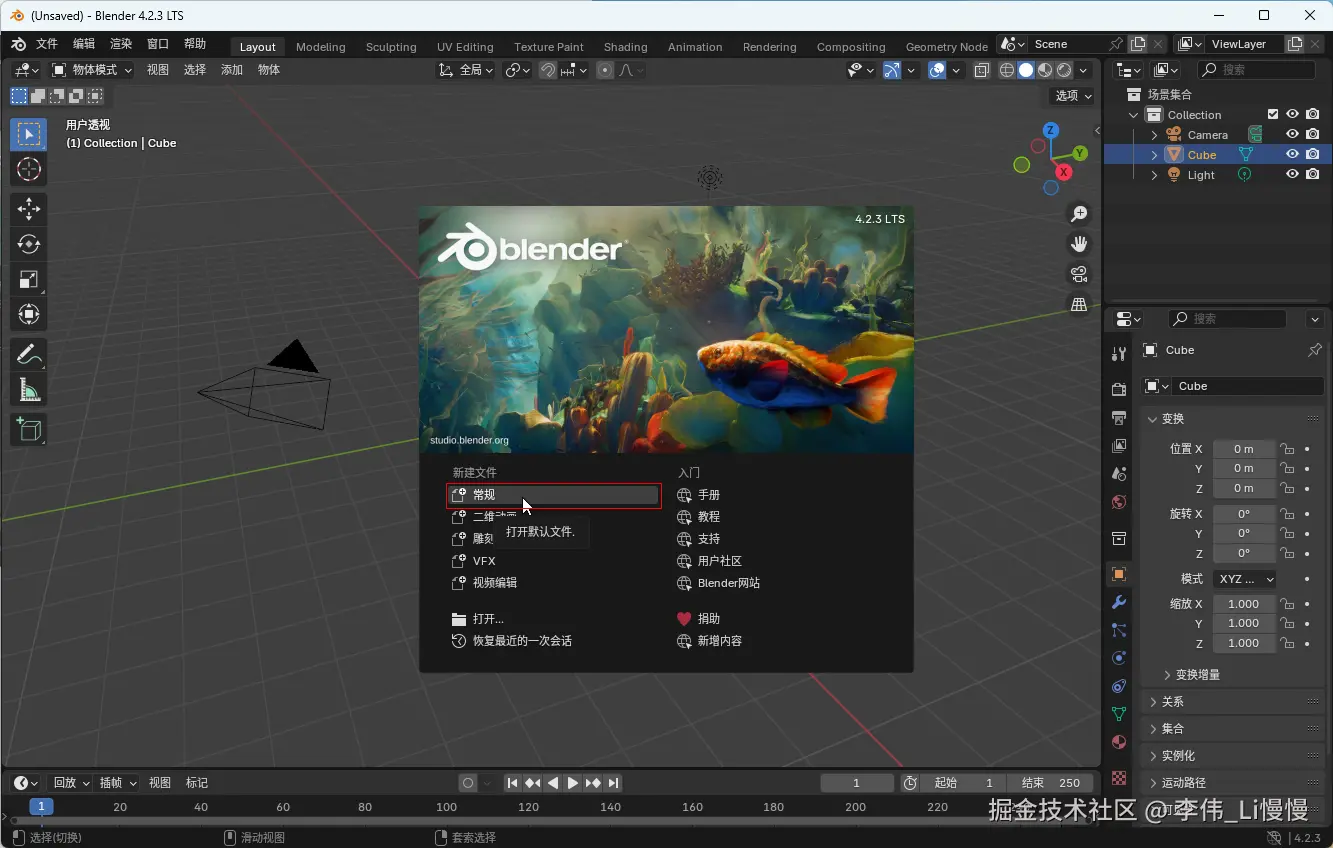Click the Location Z value field
Screen dimensions: 1333x848
(x=1244, y=488)
